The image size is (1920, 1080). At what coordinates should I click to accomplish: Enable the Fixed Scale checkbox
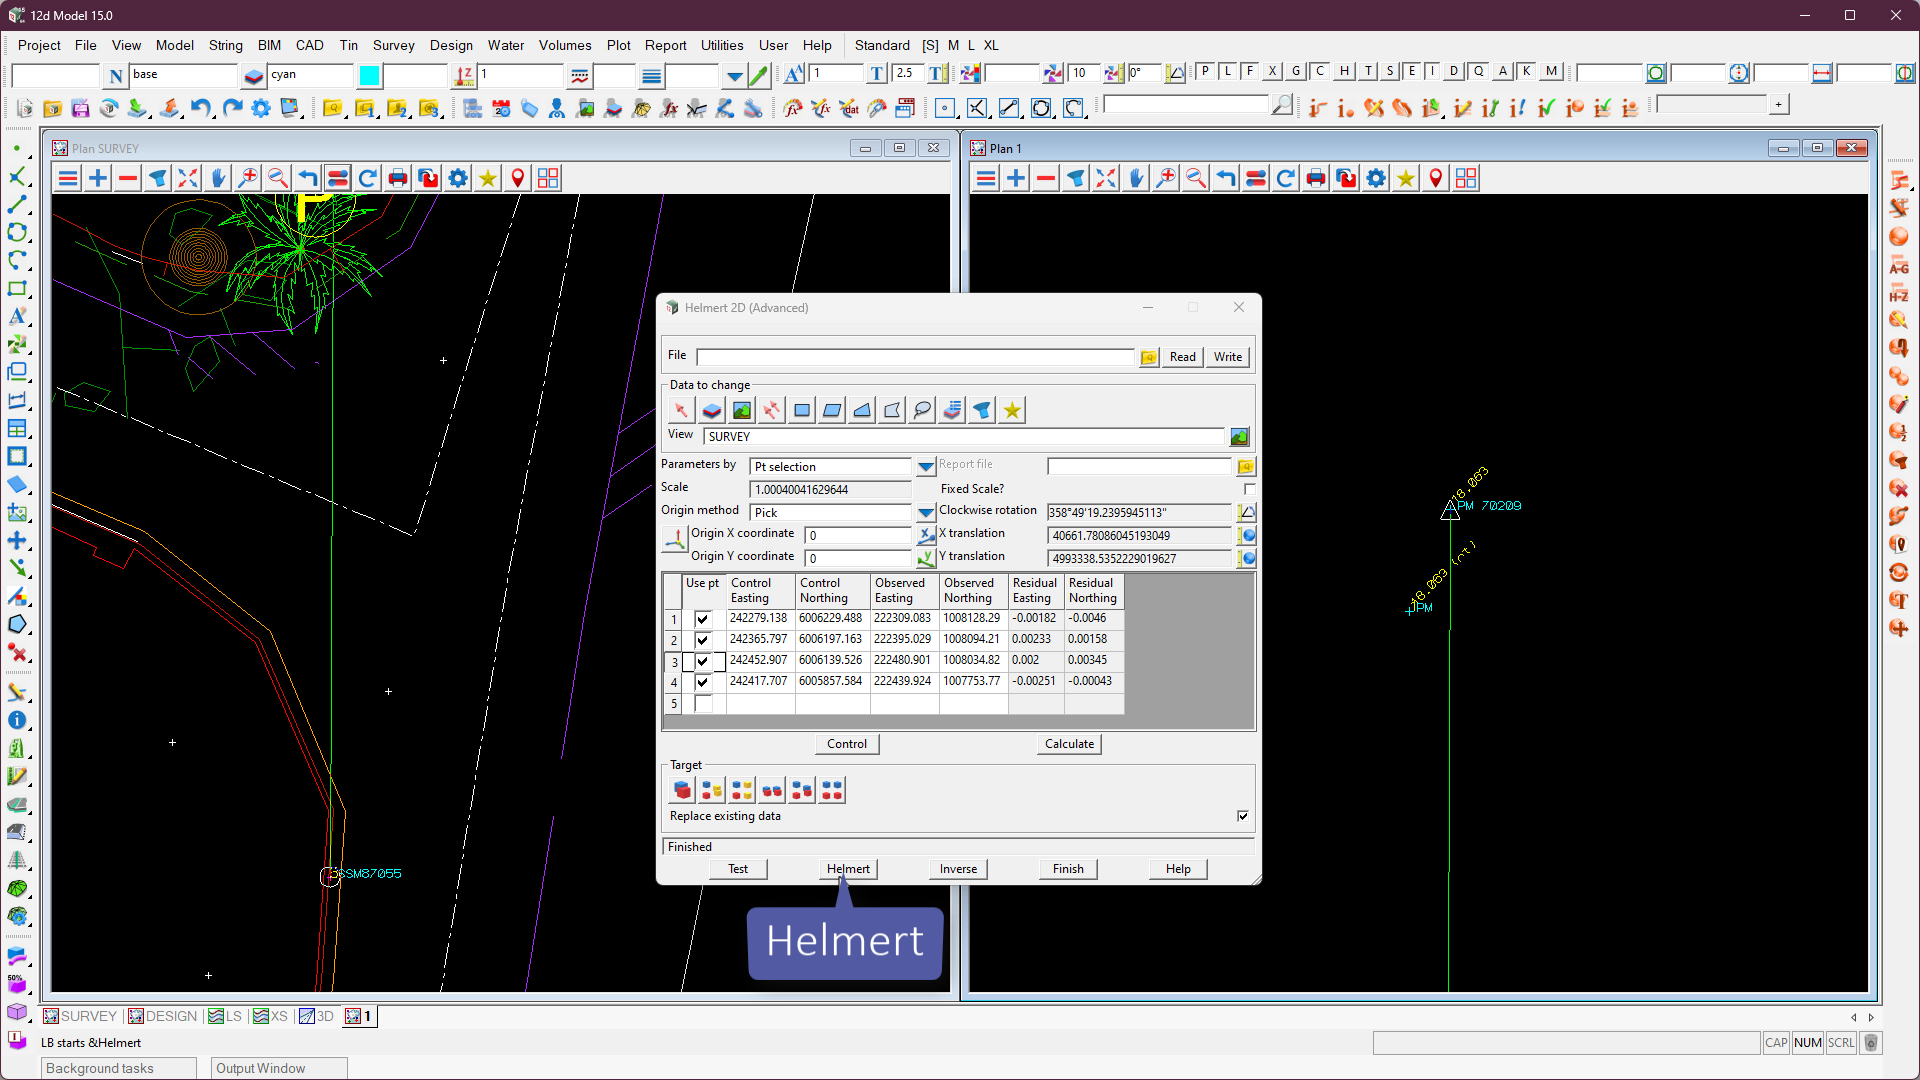click(x=1249, y=489)
